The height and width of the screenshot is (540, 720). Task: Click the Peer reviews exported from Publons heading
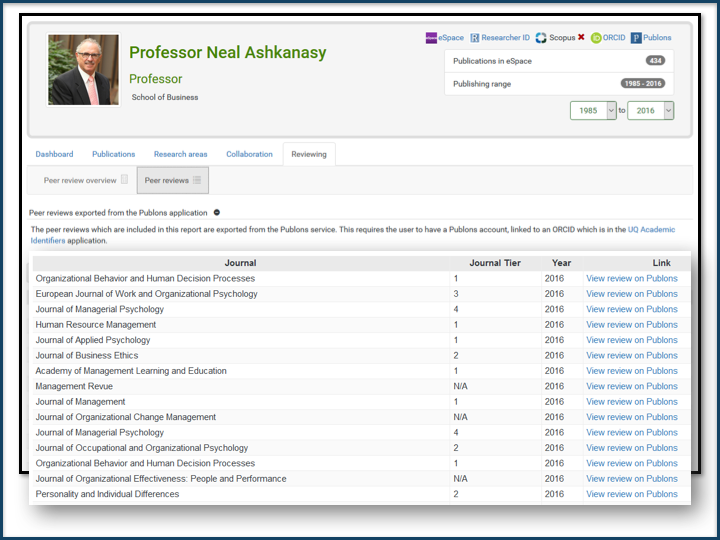[118, 213]
